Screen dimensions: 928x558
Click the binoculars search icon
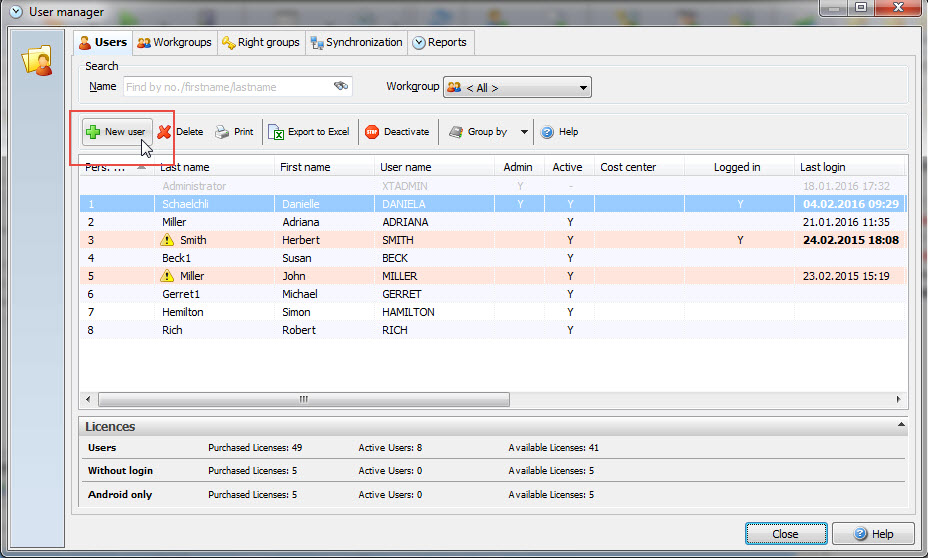click(341, 87)
